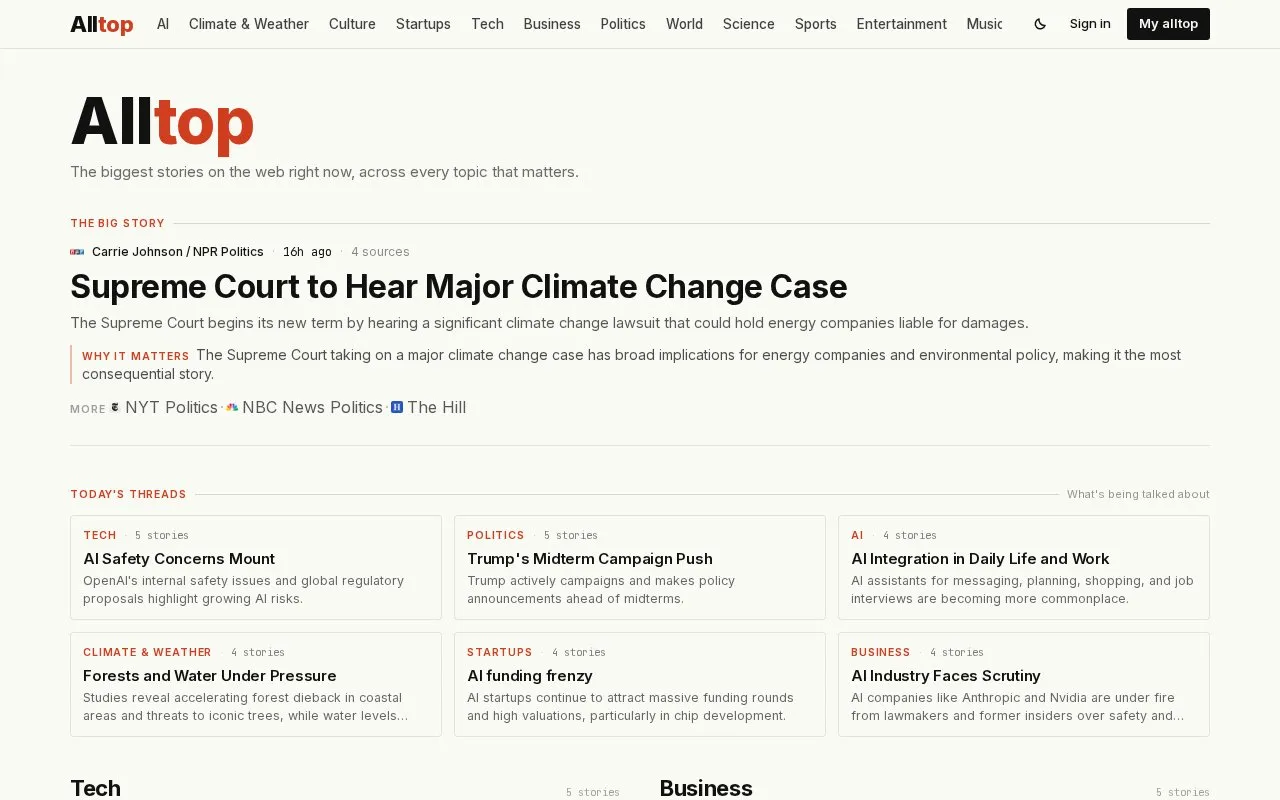Image resolution: width=1280 pixels, height=800 pixels.
Task: Open Forests and Water Under Pressure thread
Action: (x=256, y=684)
